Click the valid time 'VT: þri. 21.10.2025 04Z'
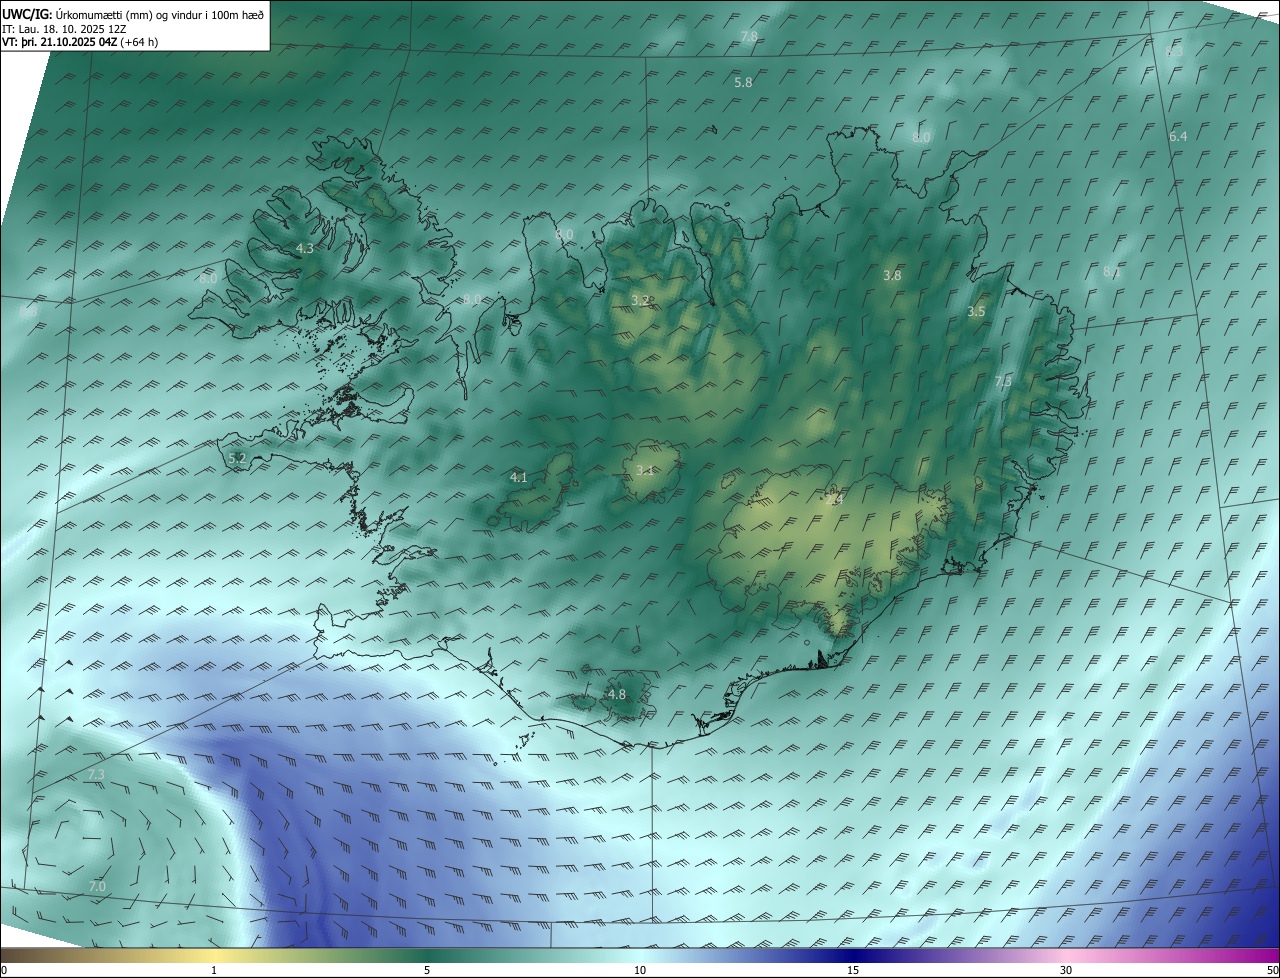 point(59,42)
